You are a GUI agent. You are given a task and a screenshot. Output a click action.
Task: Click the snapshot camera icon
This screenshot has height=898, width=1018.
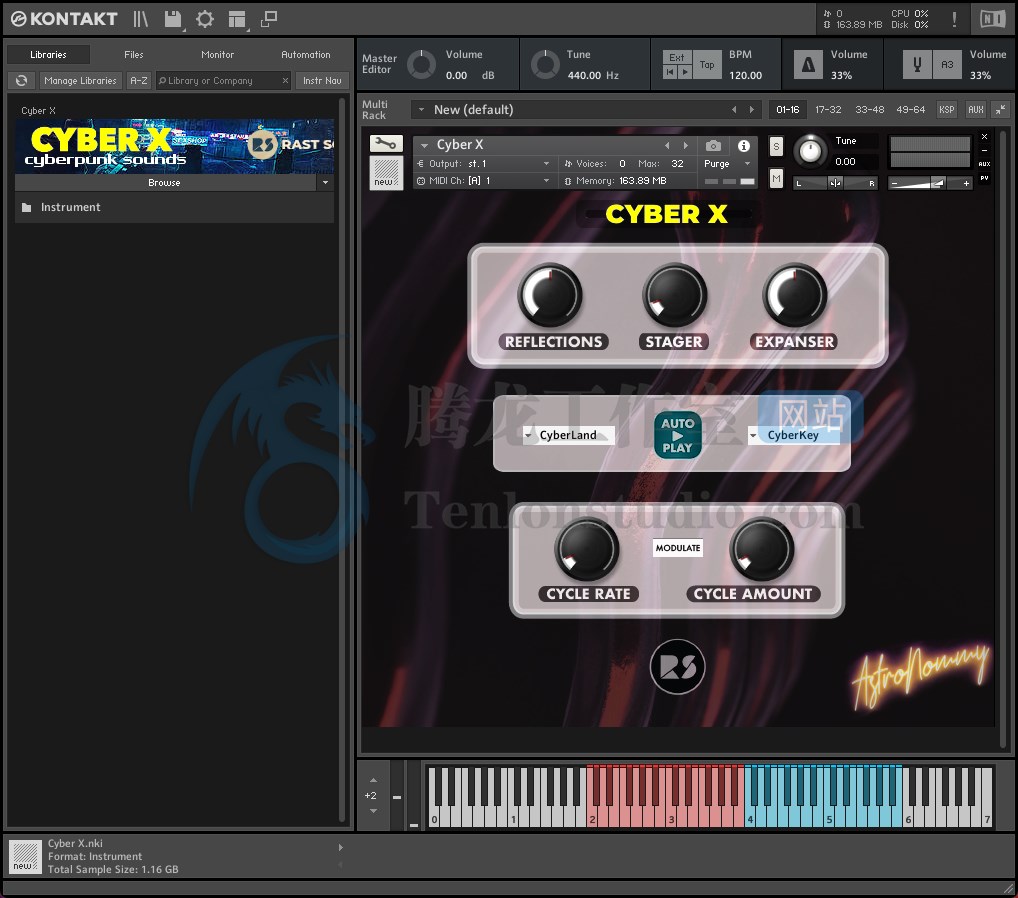coord(713,145)
